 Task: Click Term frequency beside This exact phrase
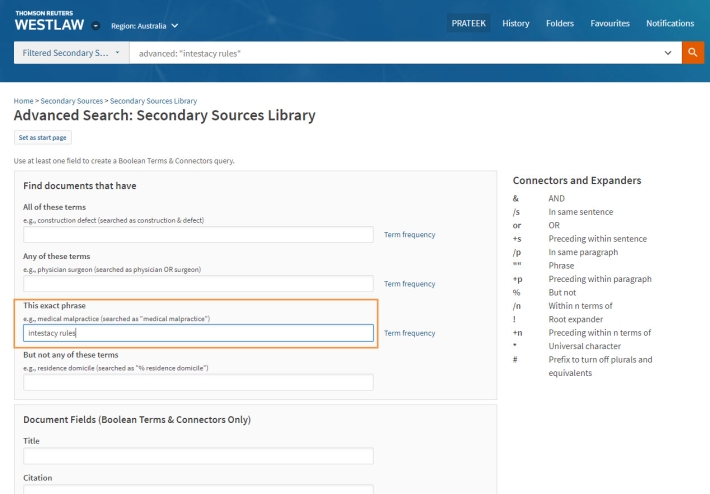tap(410, 333)
